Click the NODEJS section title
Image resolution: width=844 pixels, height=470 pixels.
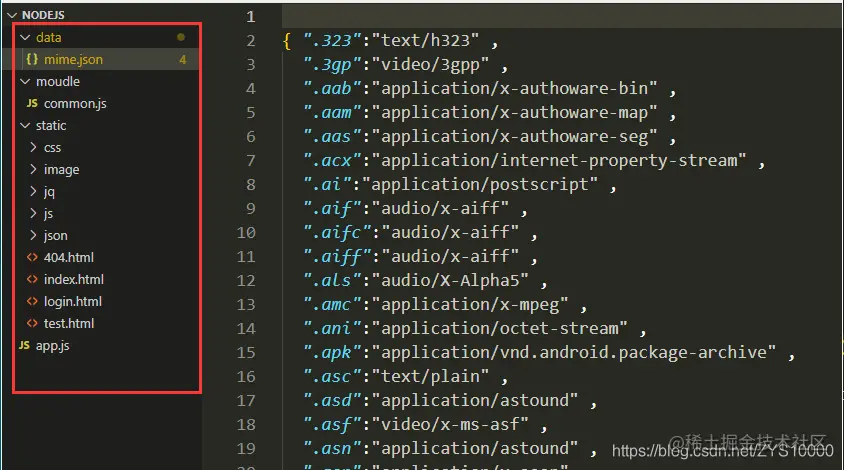43,15
